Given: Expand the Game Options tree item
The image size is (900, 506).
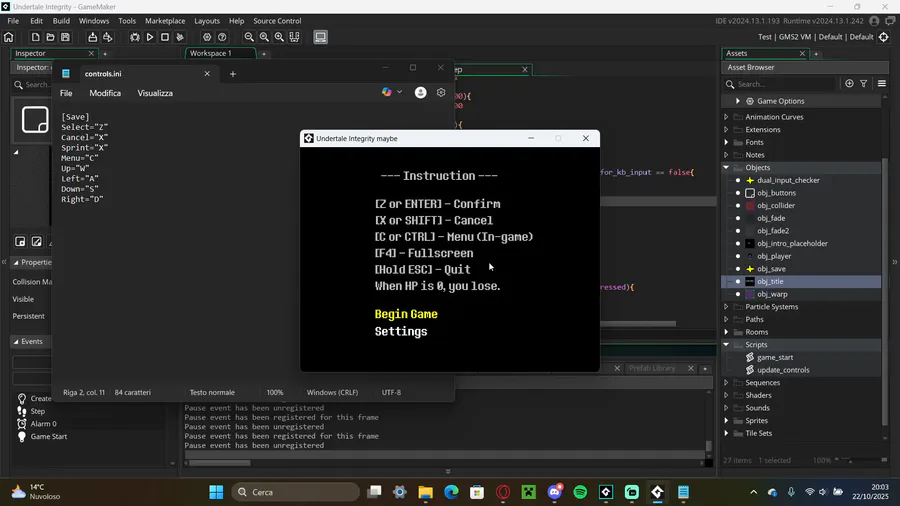Looking at the screenshot, I should 738,101.
